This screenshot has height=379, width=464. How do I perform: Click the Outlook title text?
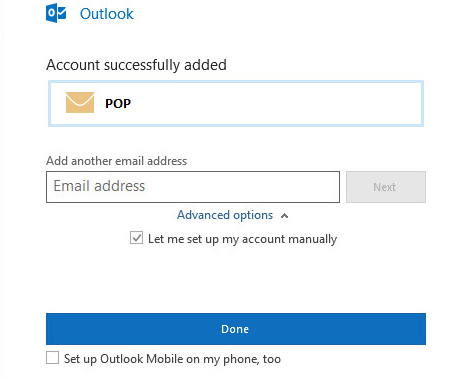tap(107, 14)
